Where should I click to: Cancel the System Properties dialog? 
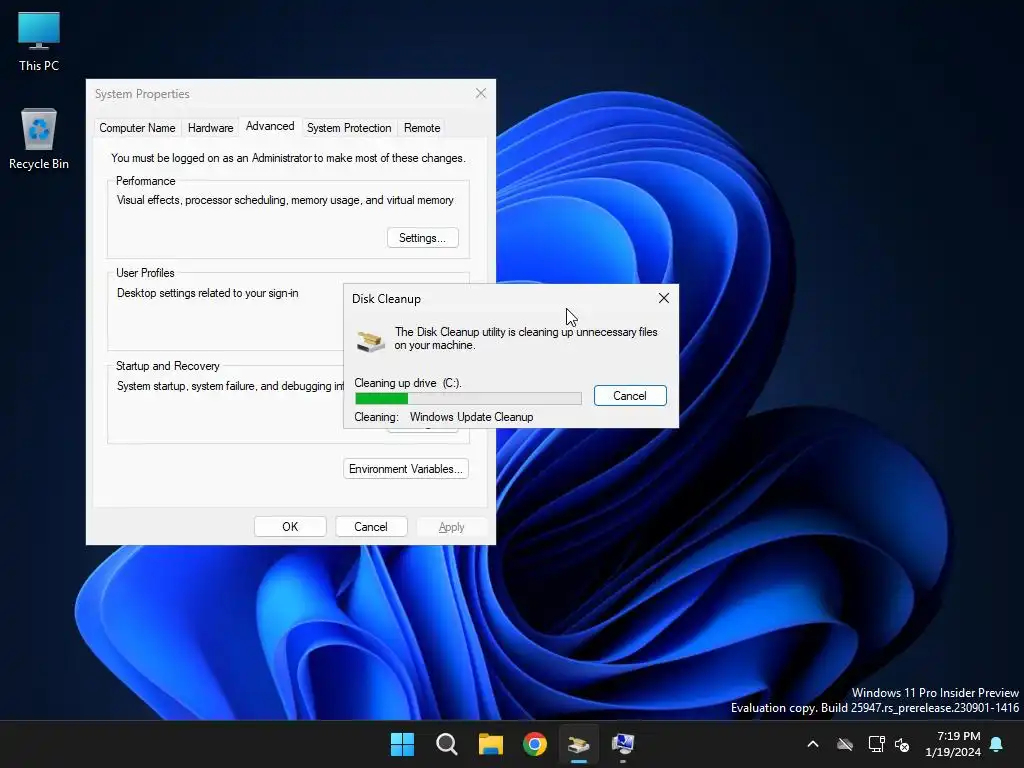(x=371, y=527)
